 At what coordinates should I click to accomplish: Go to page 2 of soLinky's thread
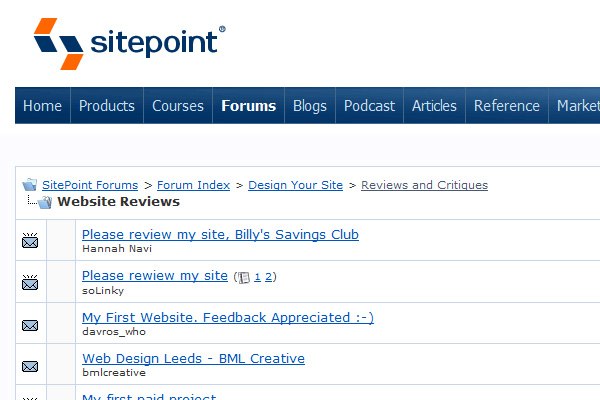coord(269,277)
